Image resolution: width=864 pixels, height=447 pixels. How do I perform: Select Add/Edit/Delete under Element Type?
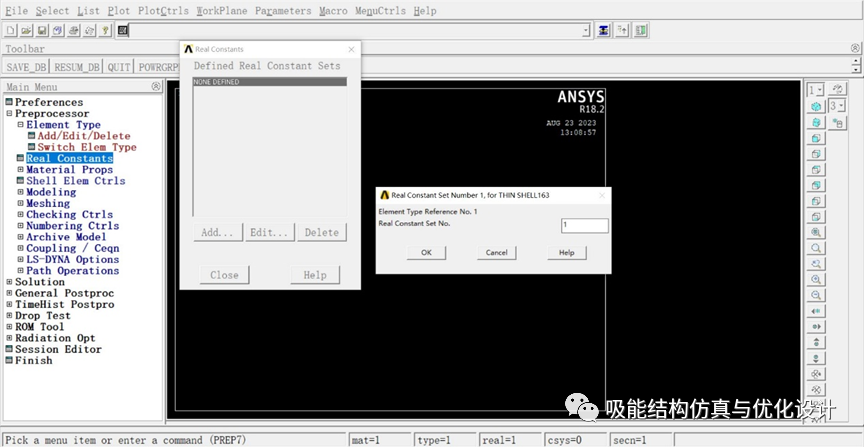click(x=84, y=136)
